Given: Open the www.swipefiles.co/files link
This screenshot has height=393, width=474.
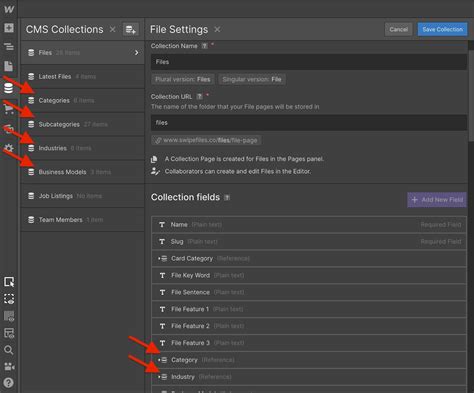Looking at the screenshot, I should [x=206, y=140].
